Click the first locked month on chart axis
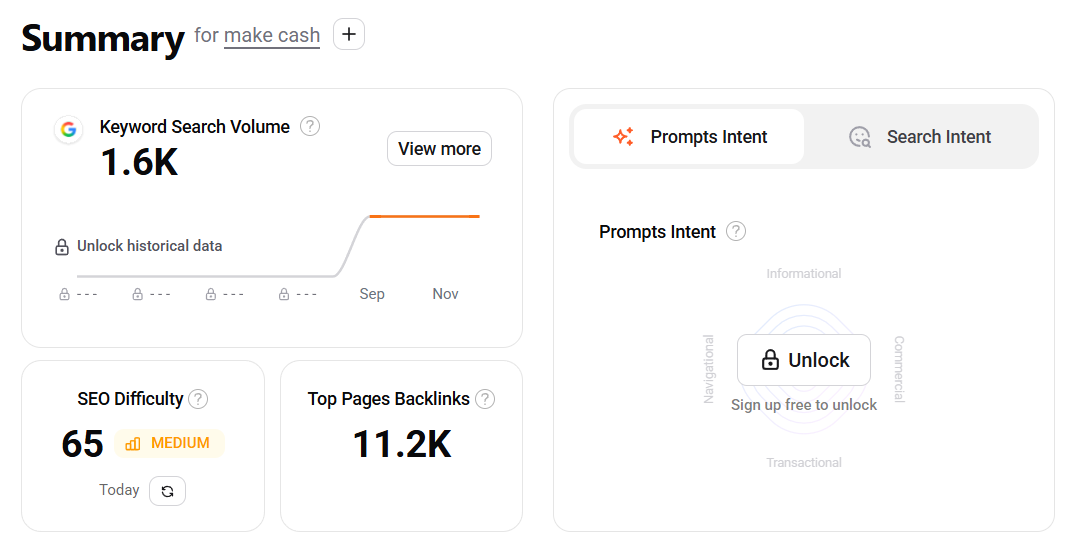The height and width of the screenshot is (557, 1073). coord(78,294)
